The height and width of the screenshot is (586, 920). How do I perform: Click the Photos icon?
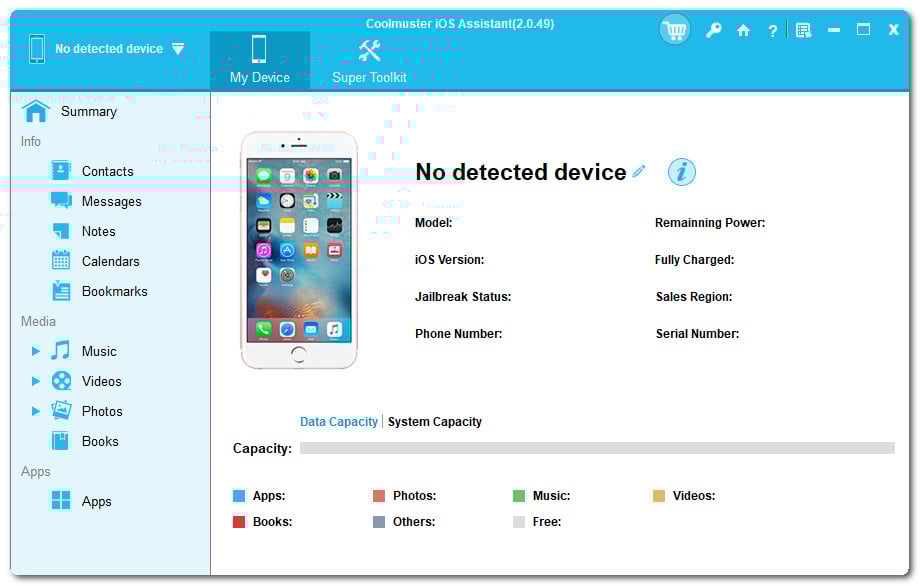(61, 411)
